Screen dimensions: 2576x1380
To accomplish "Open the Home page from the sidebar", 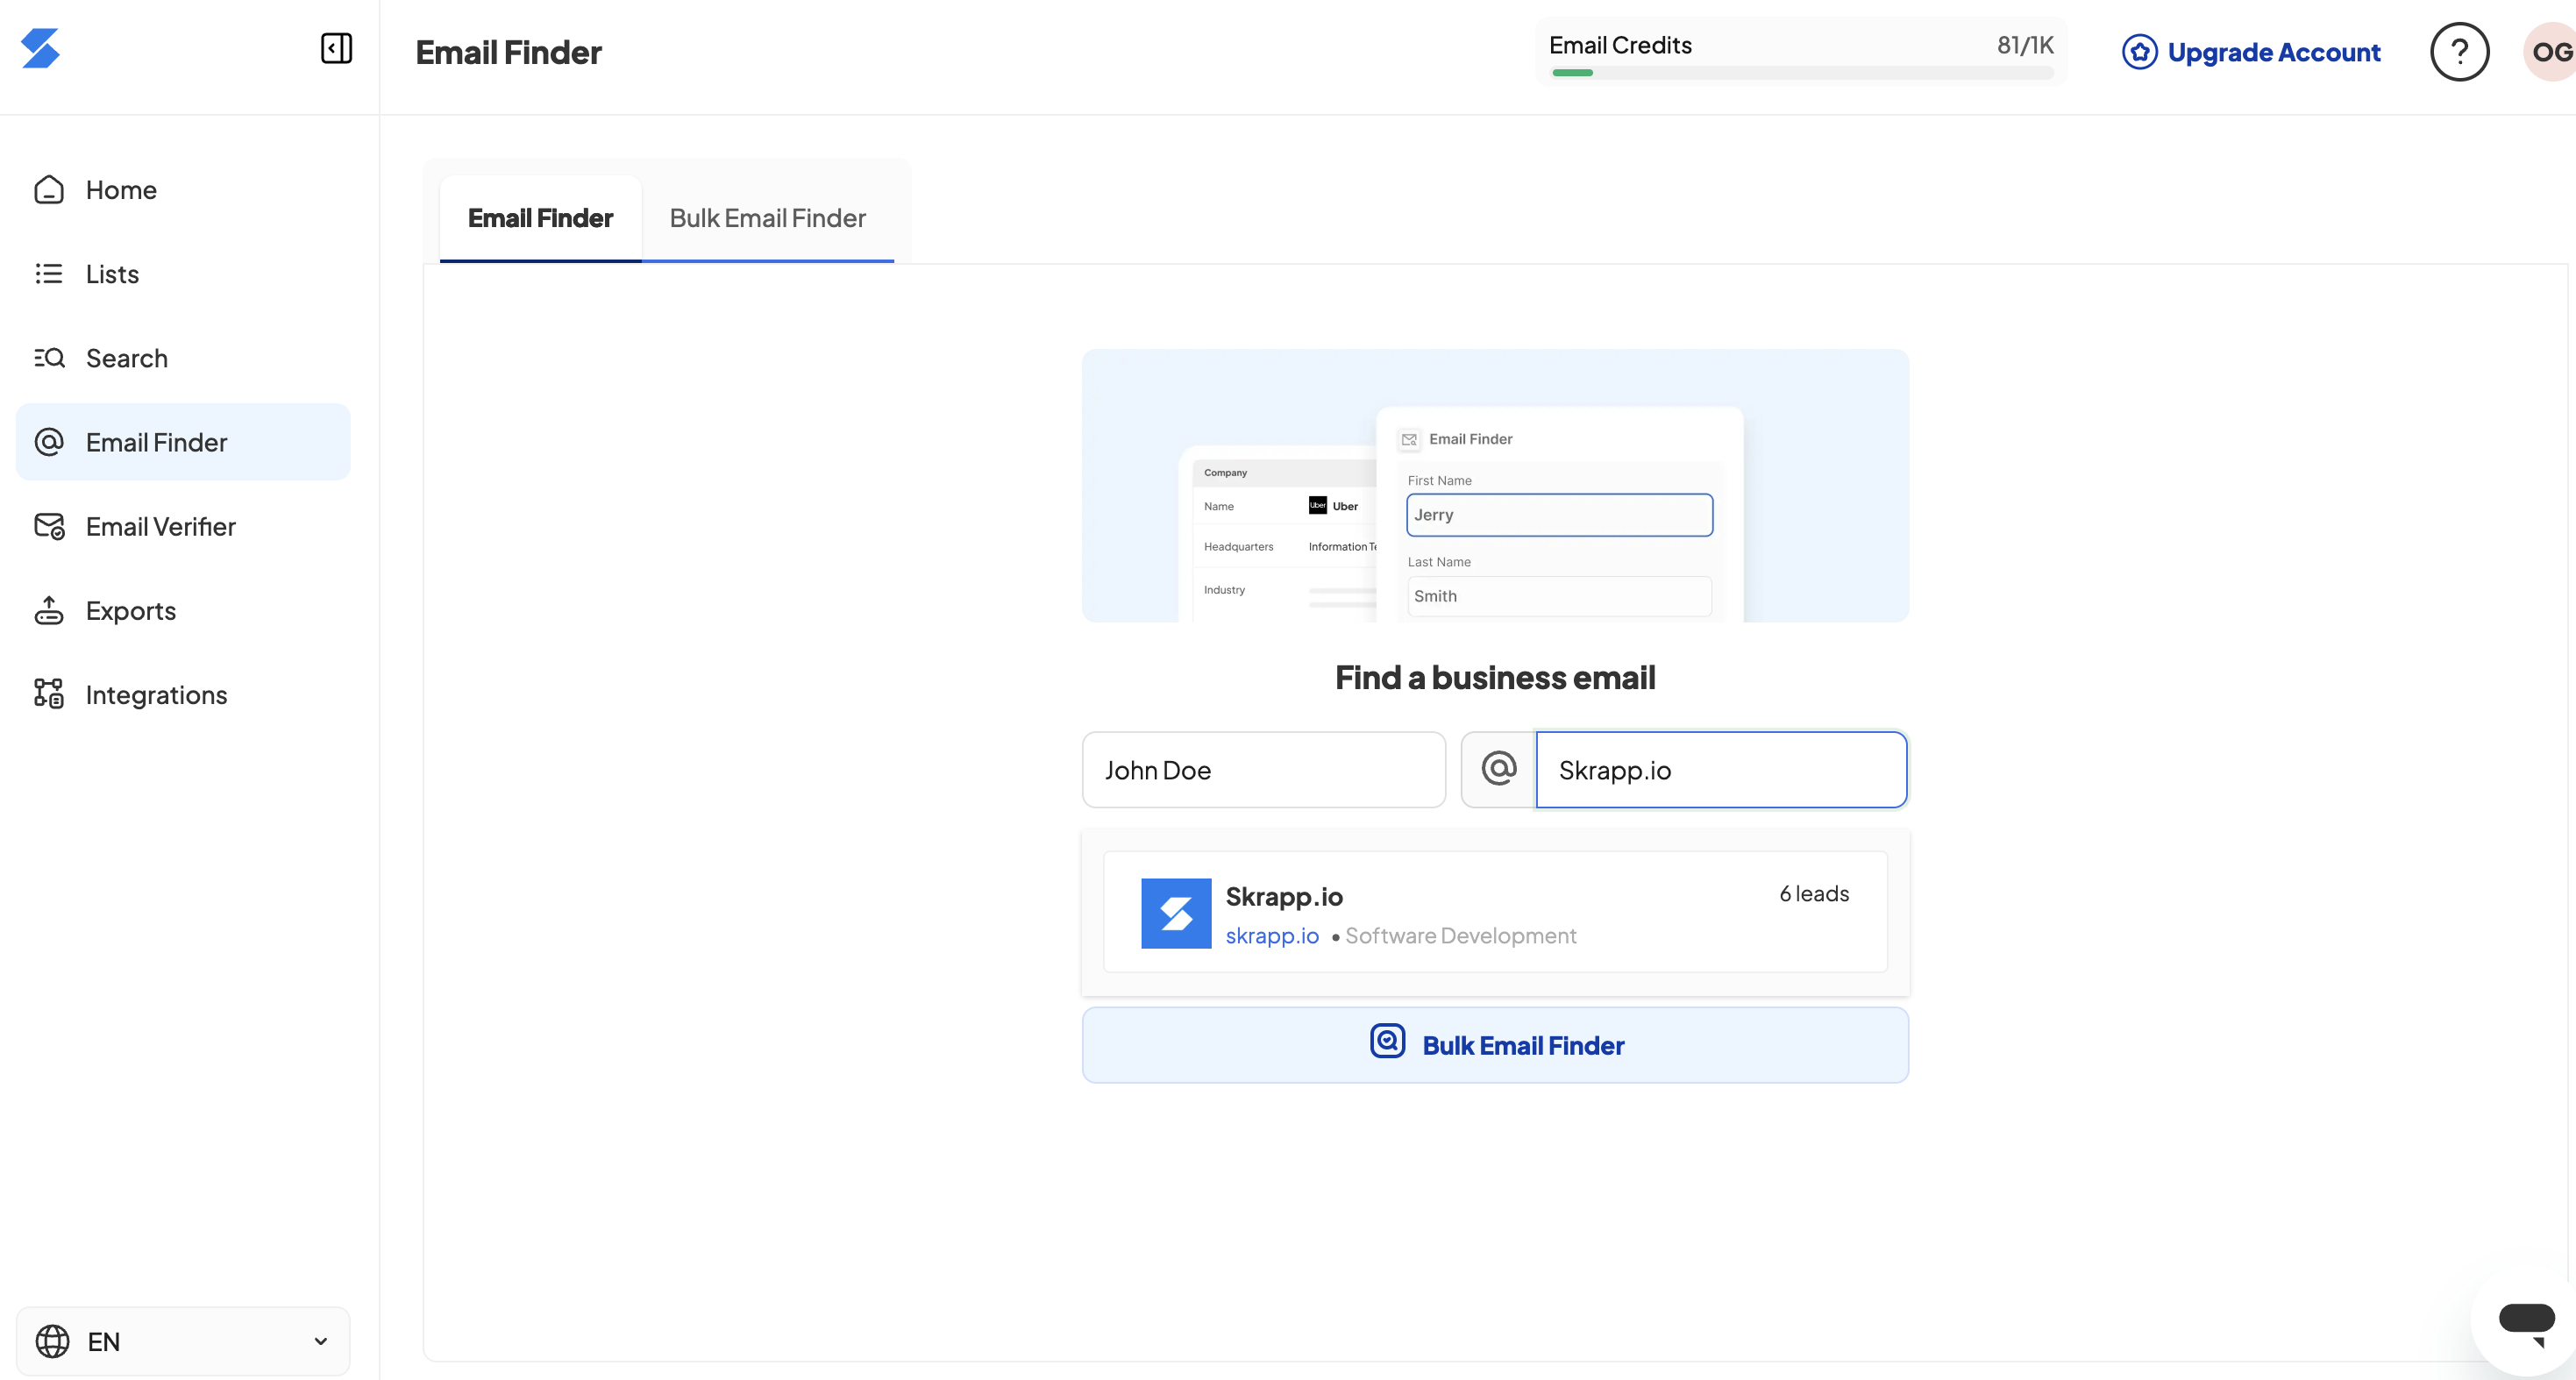I will (x=183, y=190).
